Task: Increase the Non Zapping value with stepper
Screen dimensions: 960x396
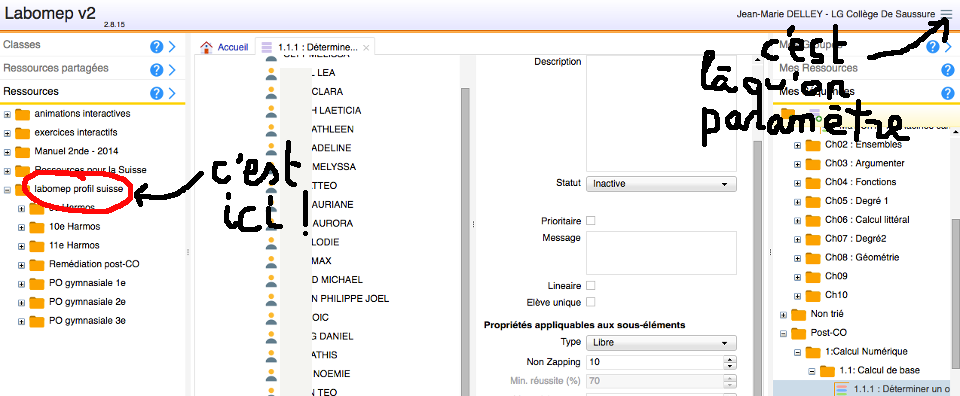Action: pyautogui.click(x=729, y=359)
